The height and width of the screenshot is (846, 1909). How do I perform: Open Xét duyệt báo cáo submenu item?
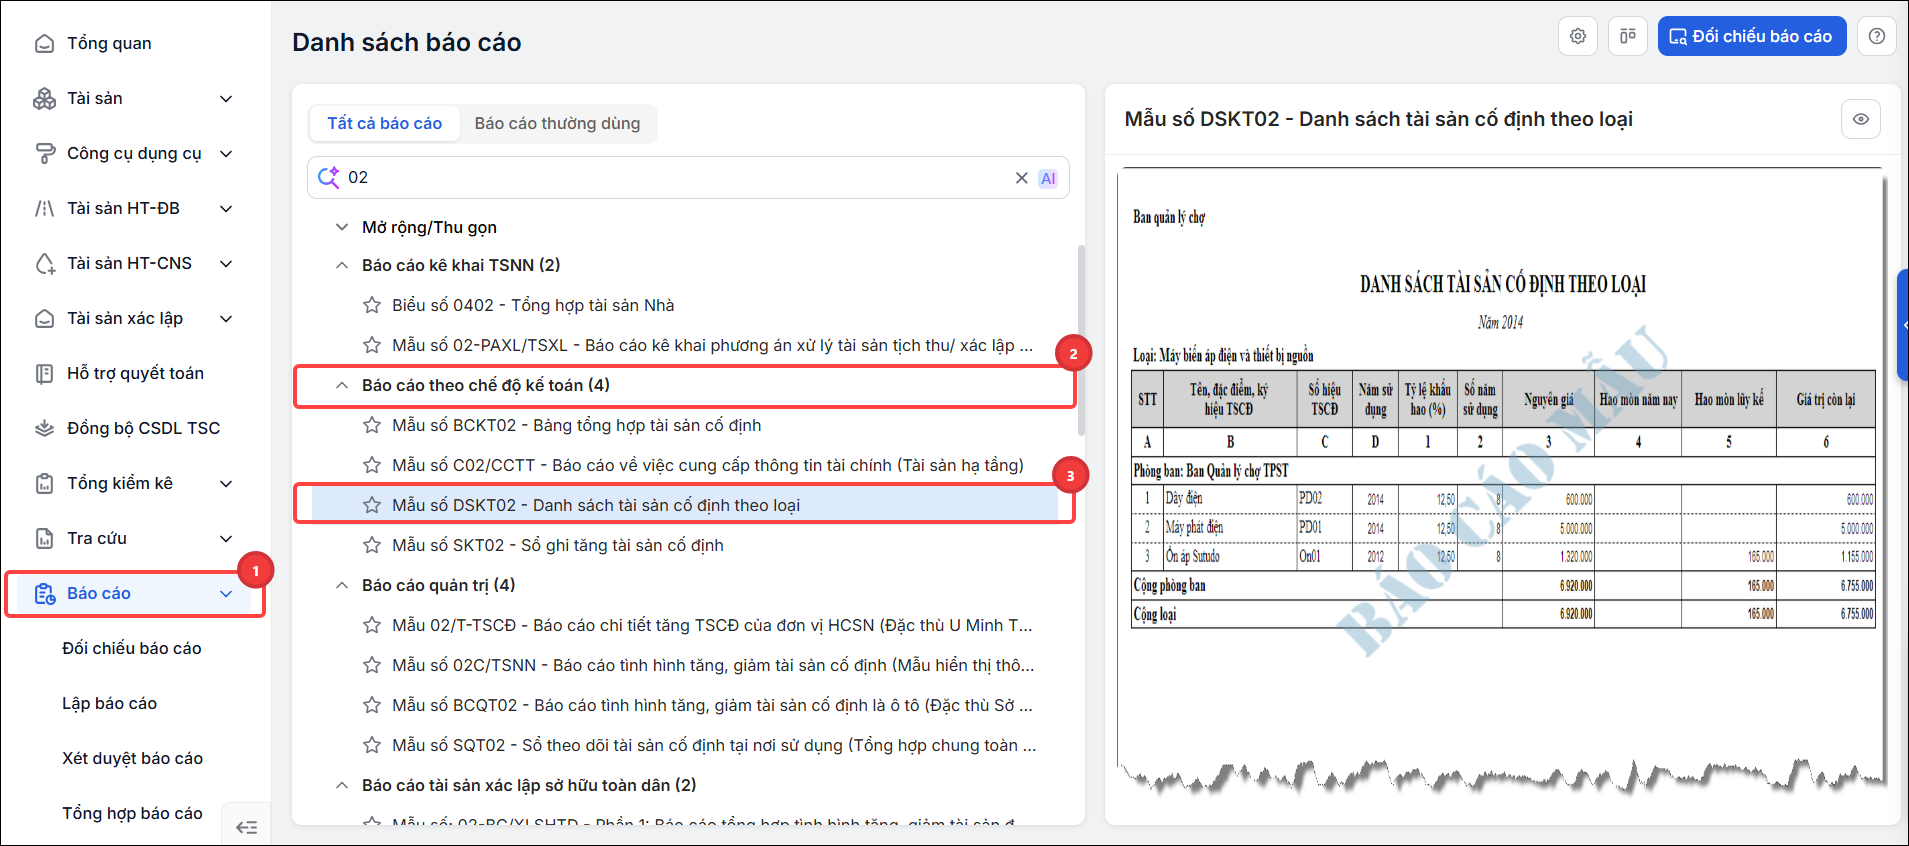click(132, 758)
